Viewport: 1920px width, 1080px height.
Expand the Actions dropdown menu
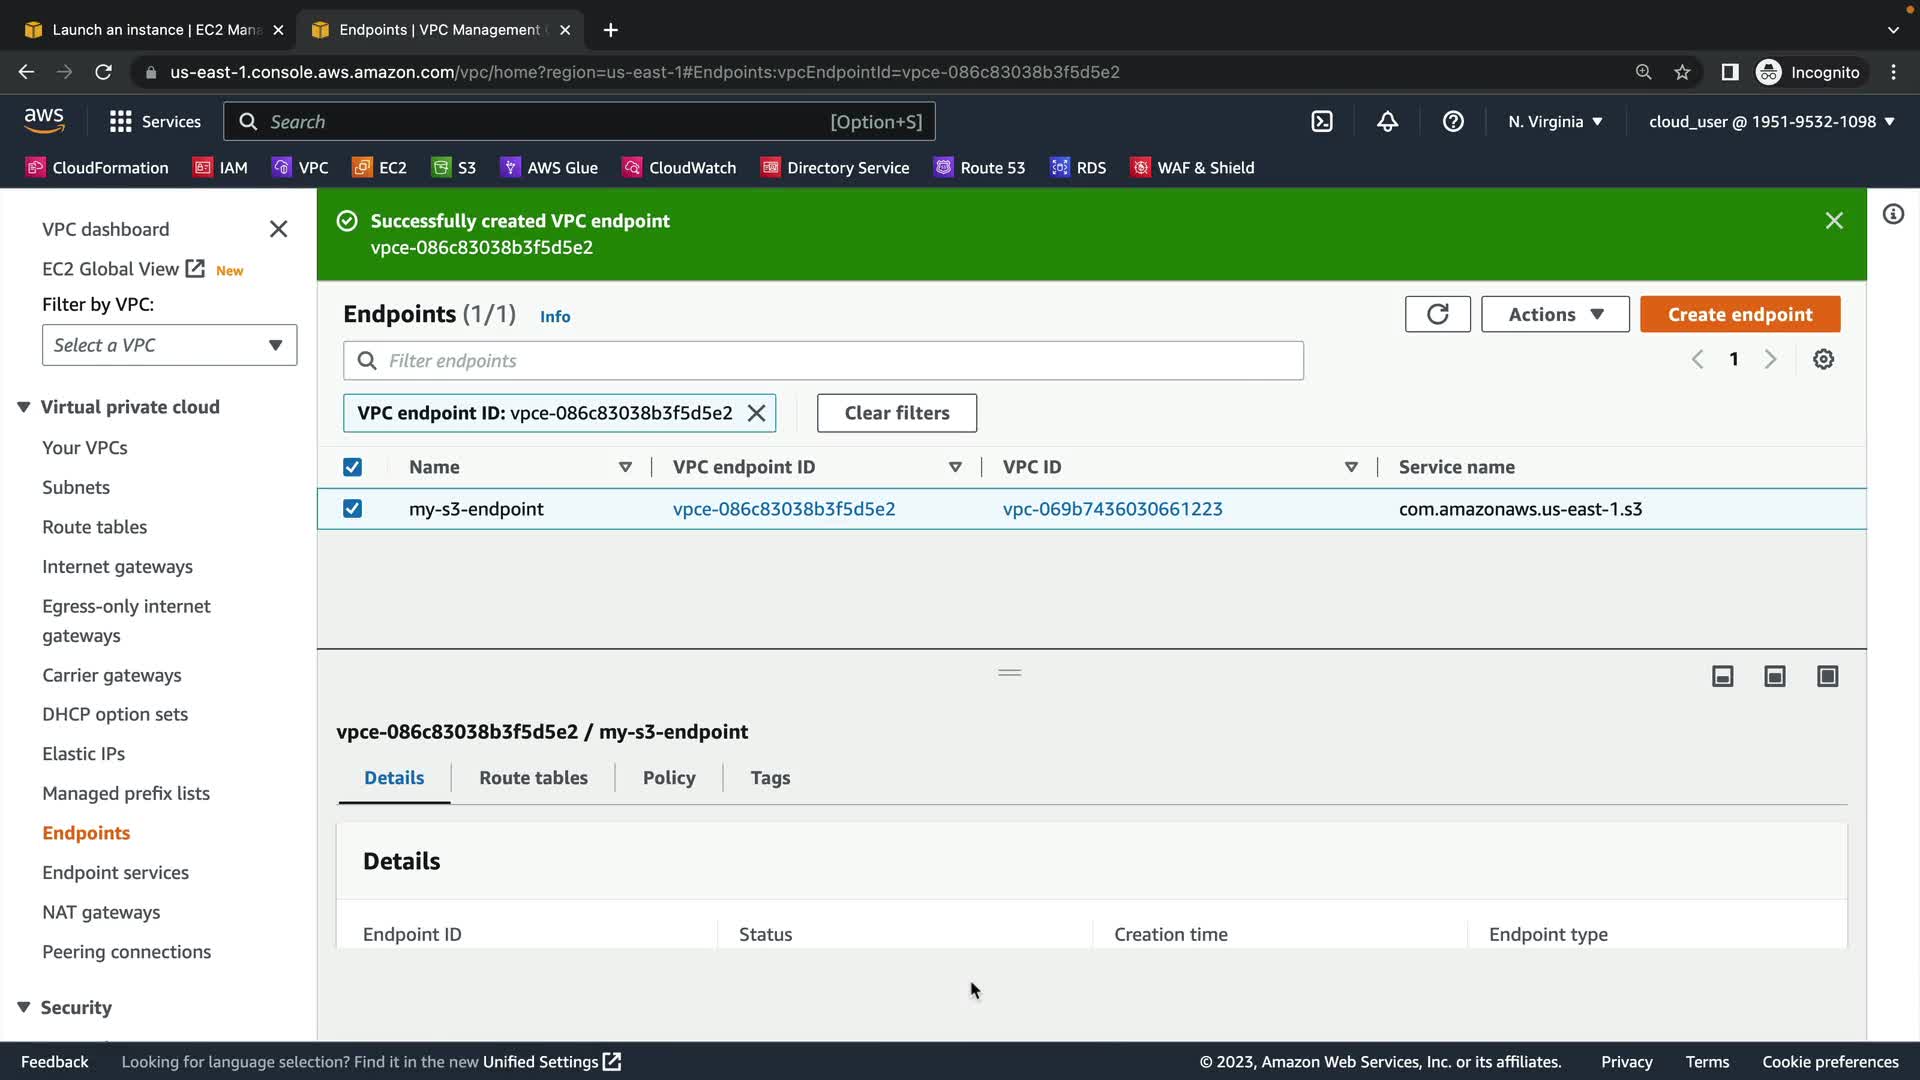click(x=1555, y=314)
